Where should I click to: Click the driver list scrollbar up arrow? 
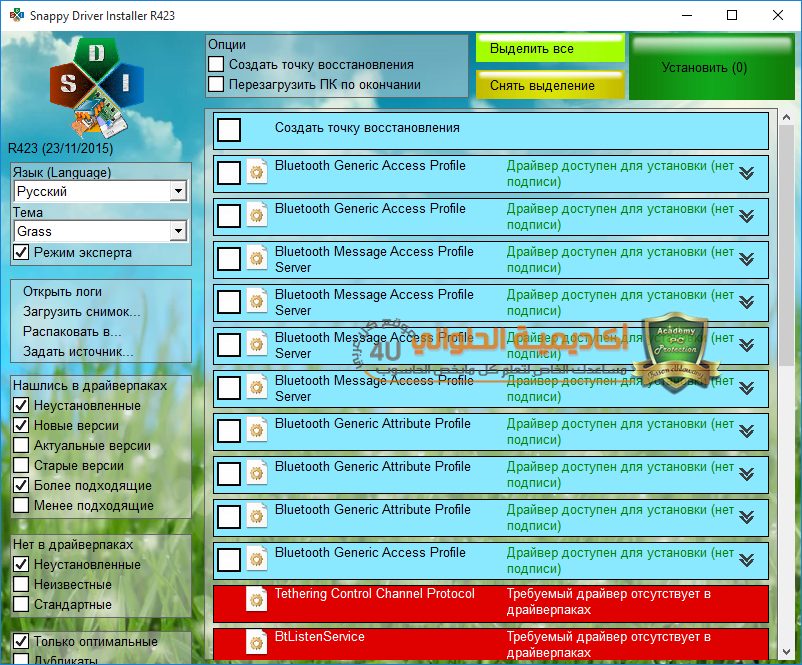(x=787, y=117)
